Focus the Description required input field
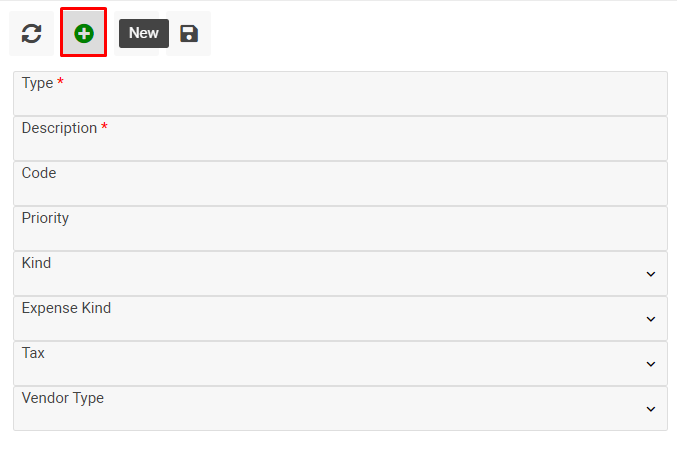 pyautogui.click(x=340, y=145)
